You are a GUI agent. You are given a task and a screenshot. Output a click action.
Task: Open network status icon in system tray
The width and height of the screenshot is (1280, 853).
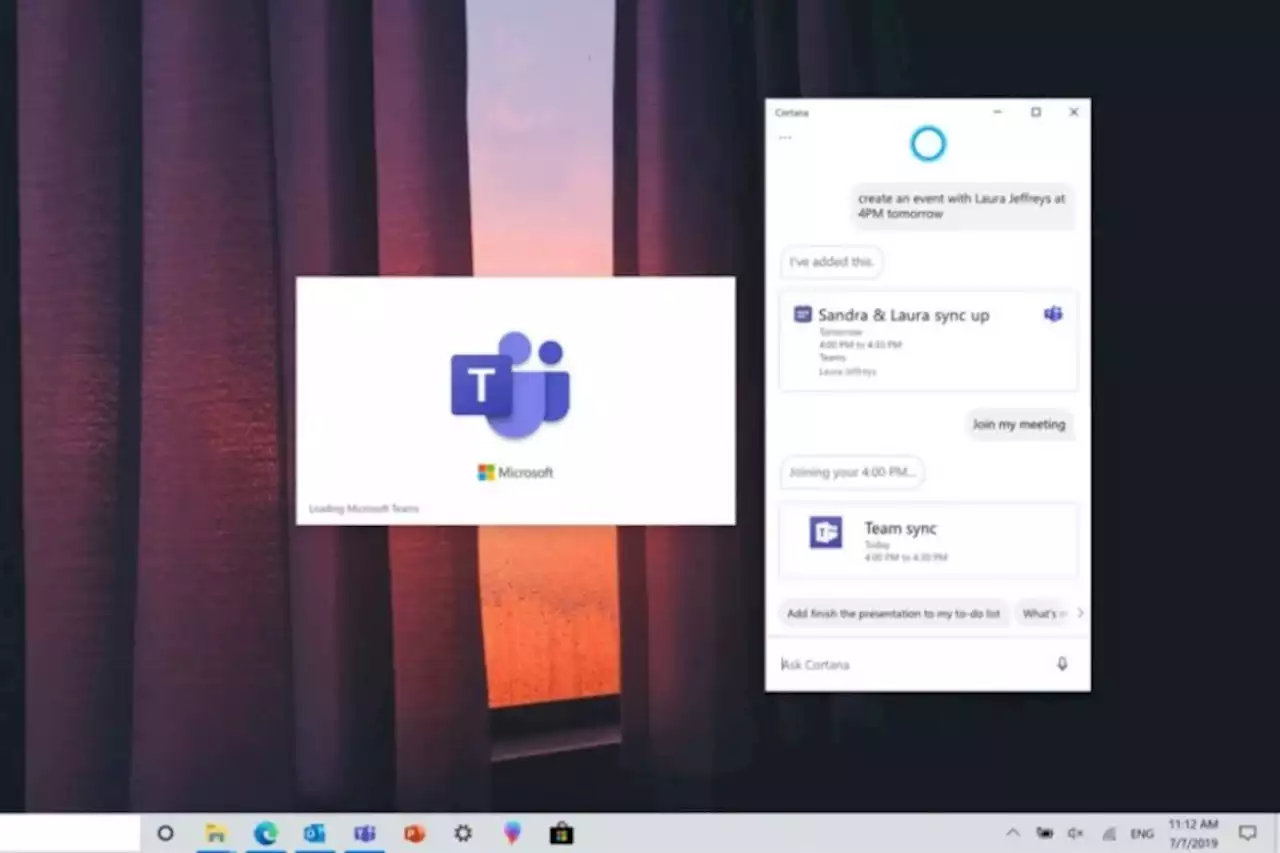1109,833
